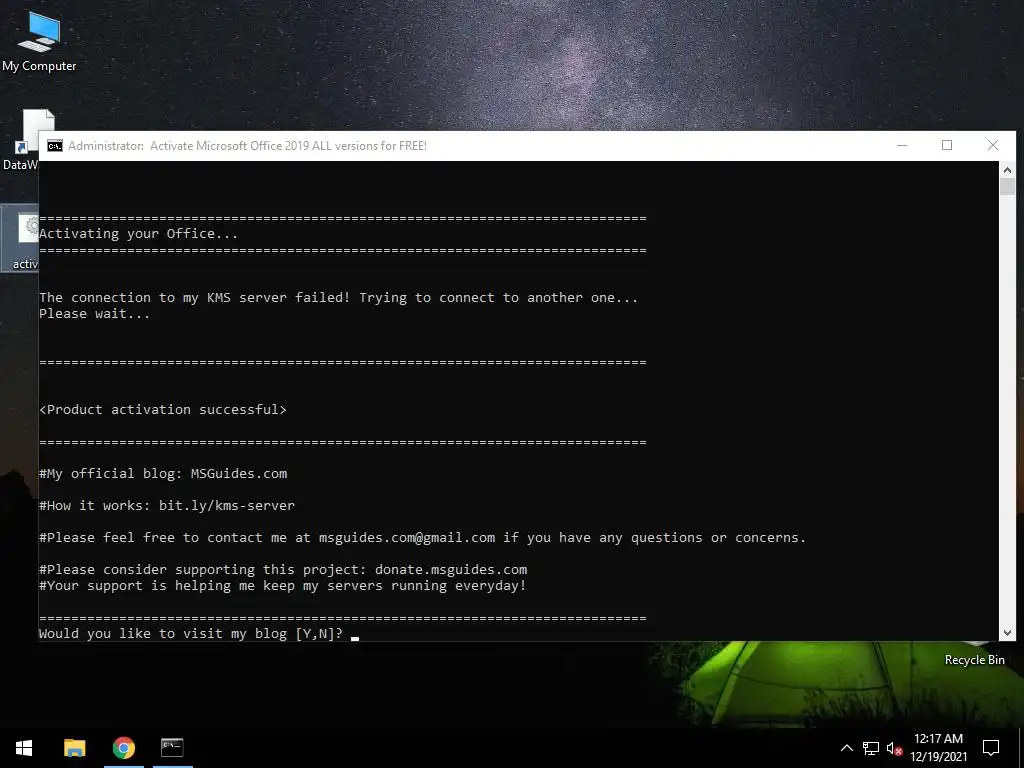Show hidden system tray icons
This screenshot has height=768, width=1024.
tap(846, 748)
